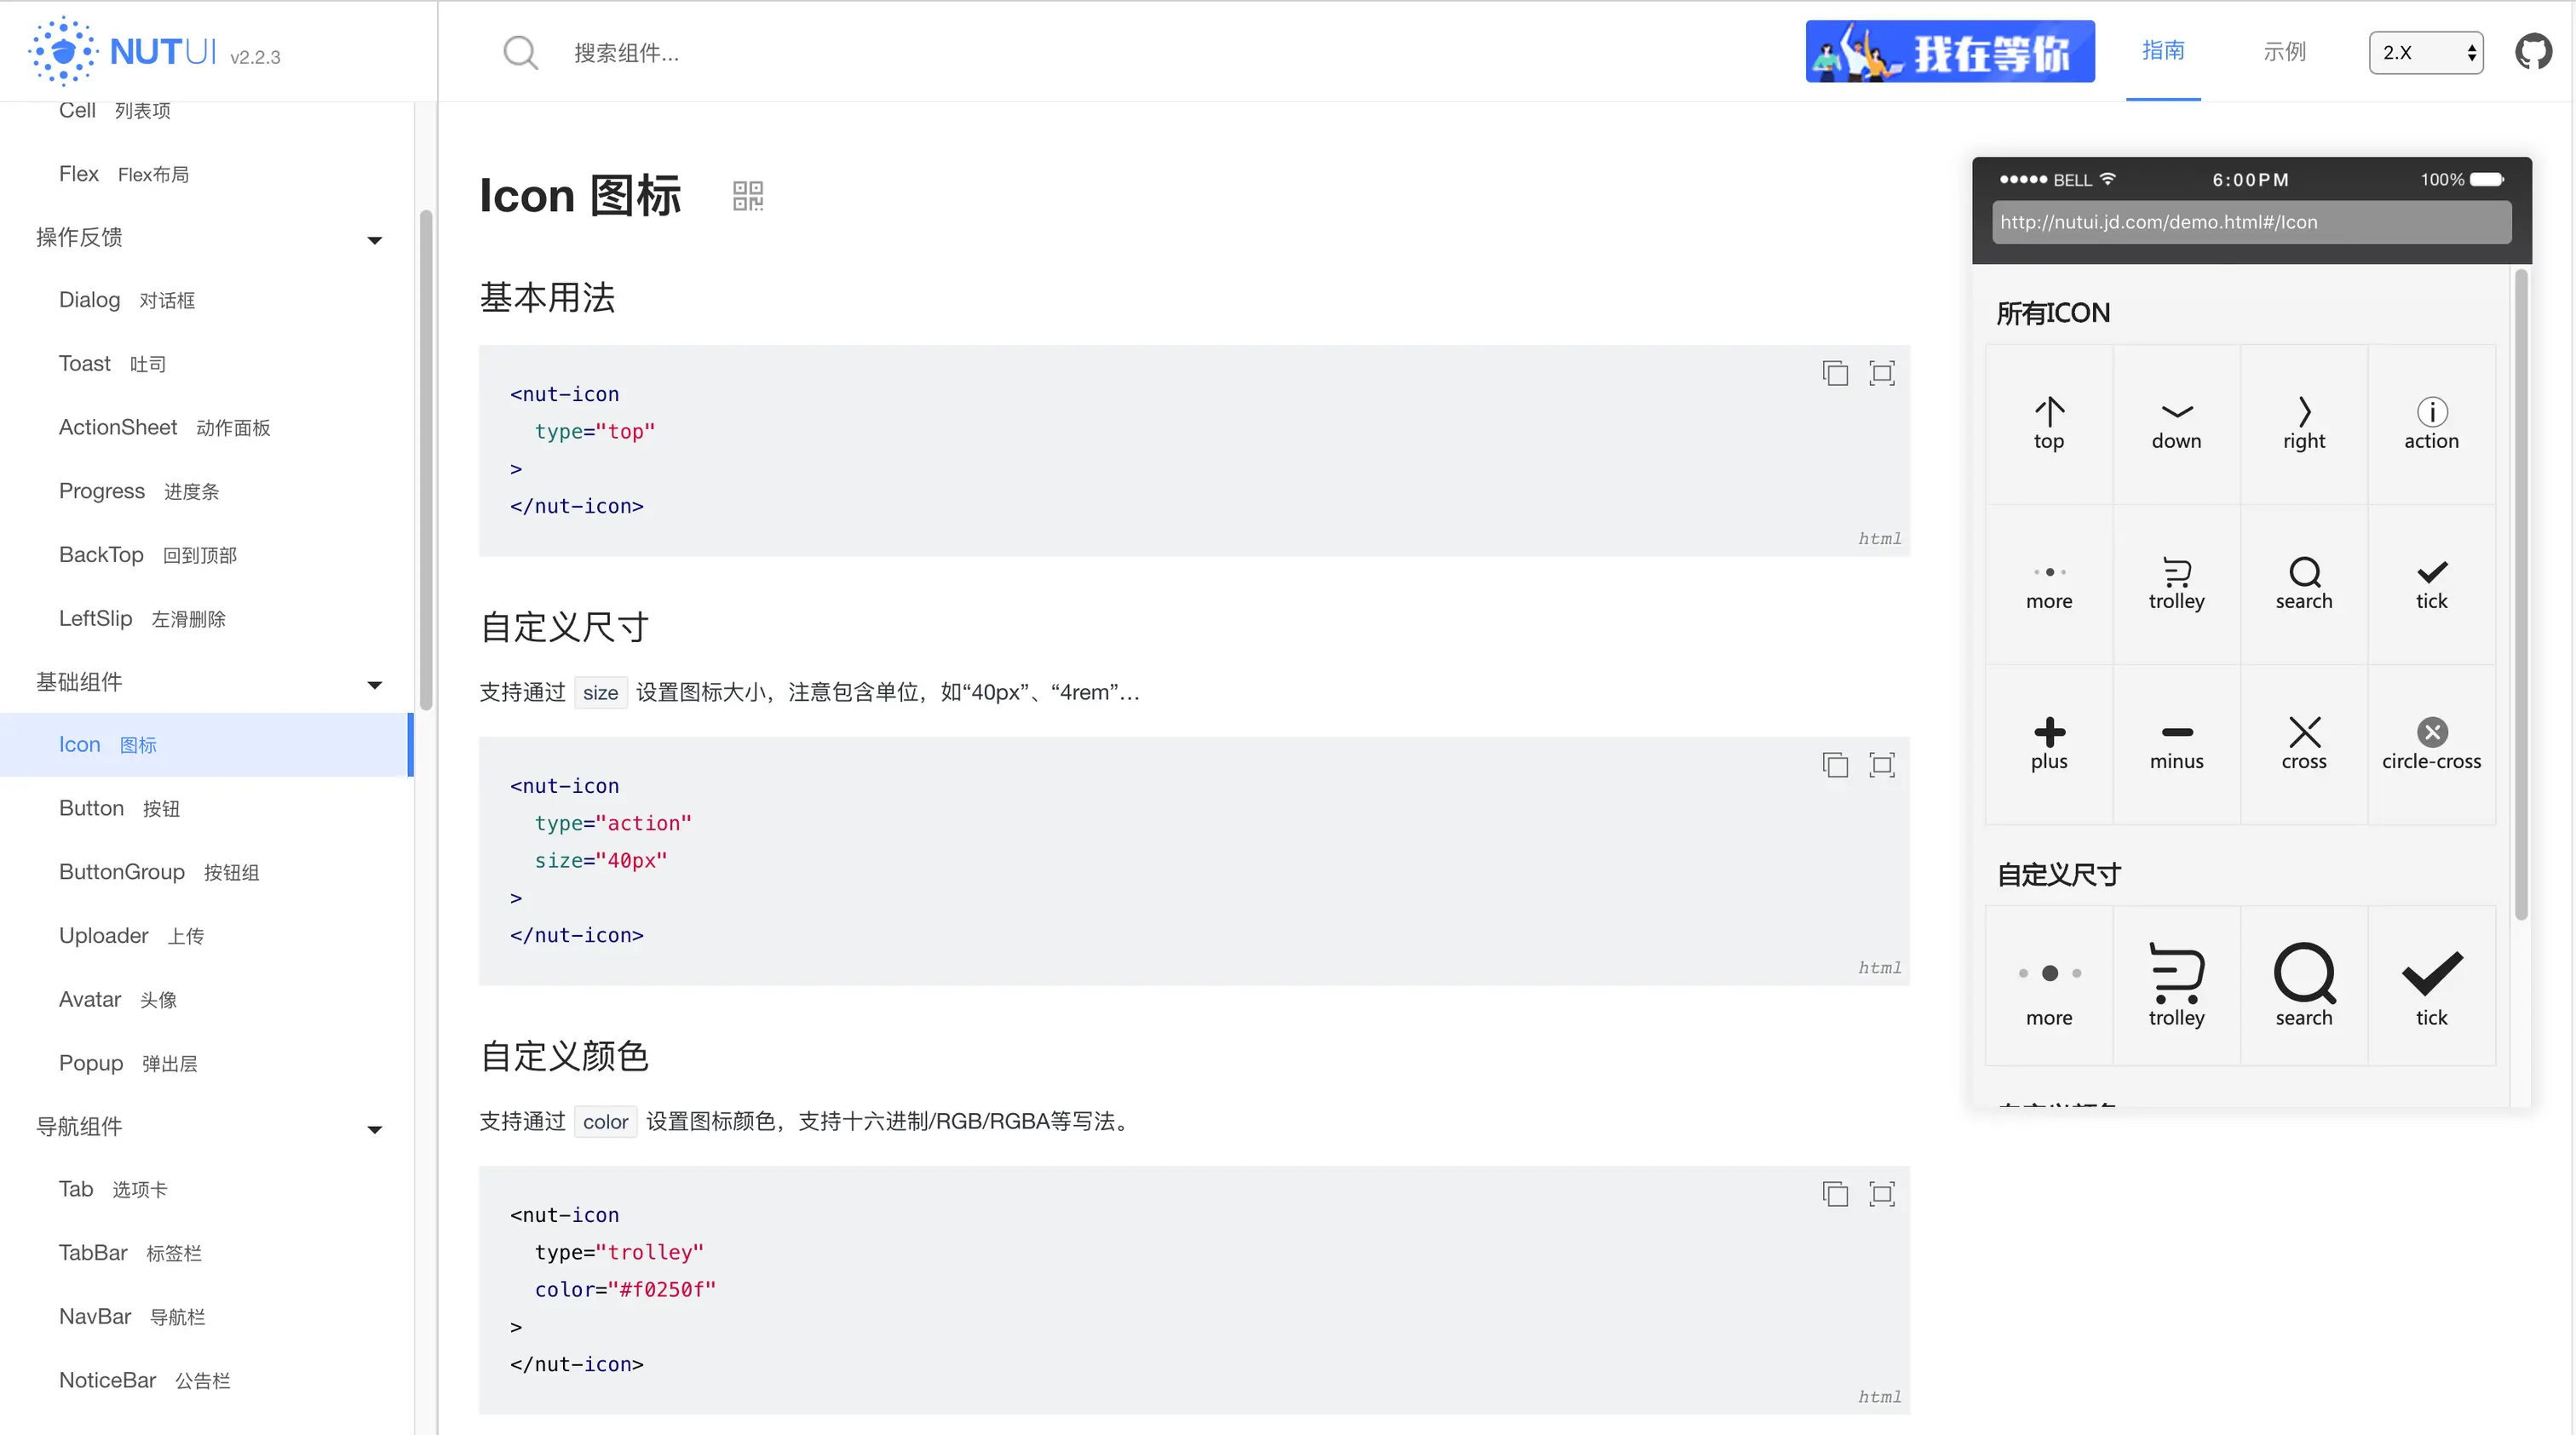Open the QR code icon beside title

747,196
